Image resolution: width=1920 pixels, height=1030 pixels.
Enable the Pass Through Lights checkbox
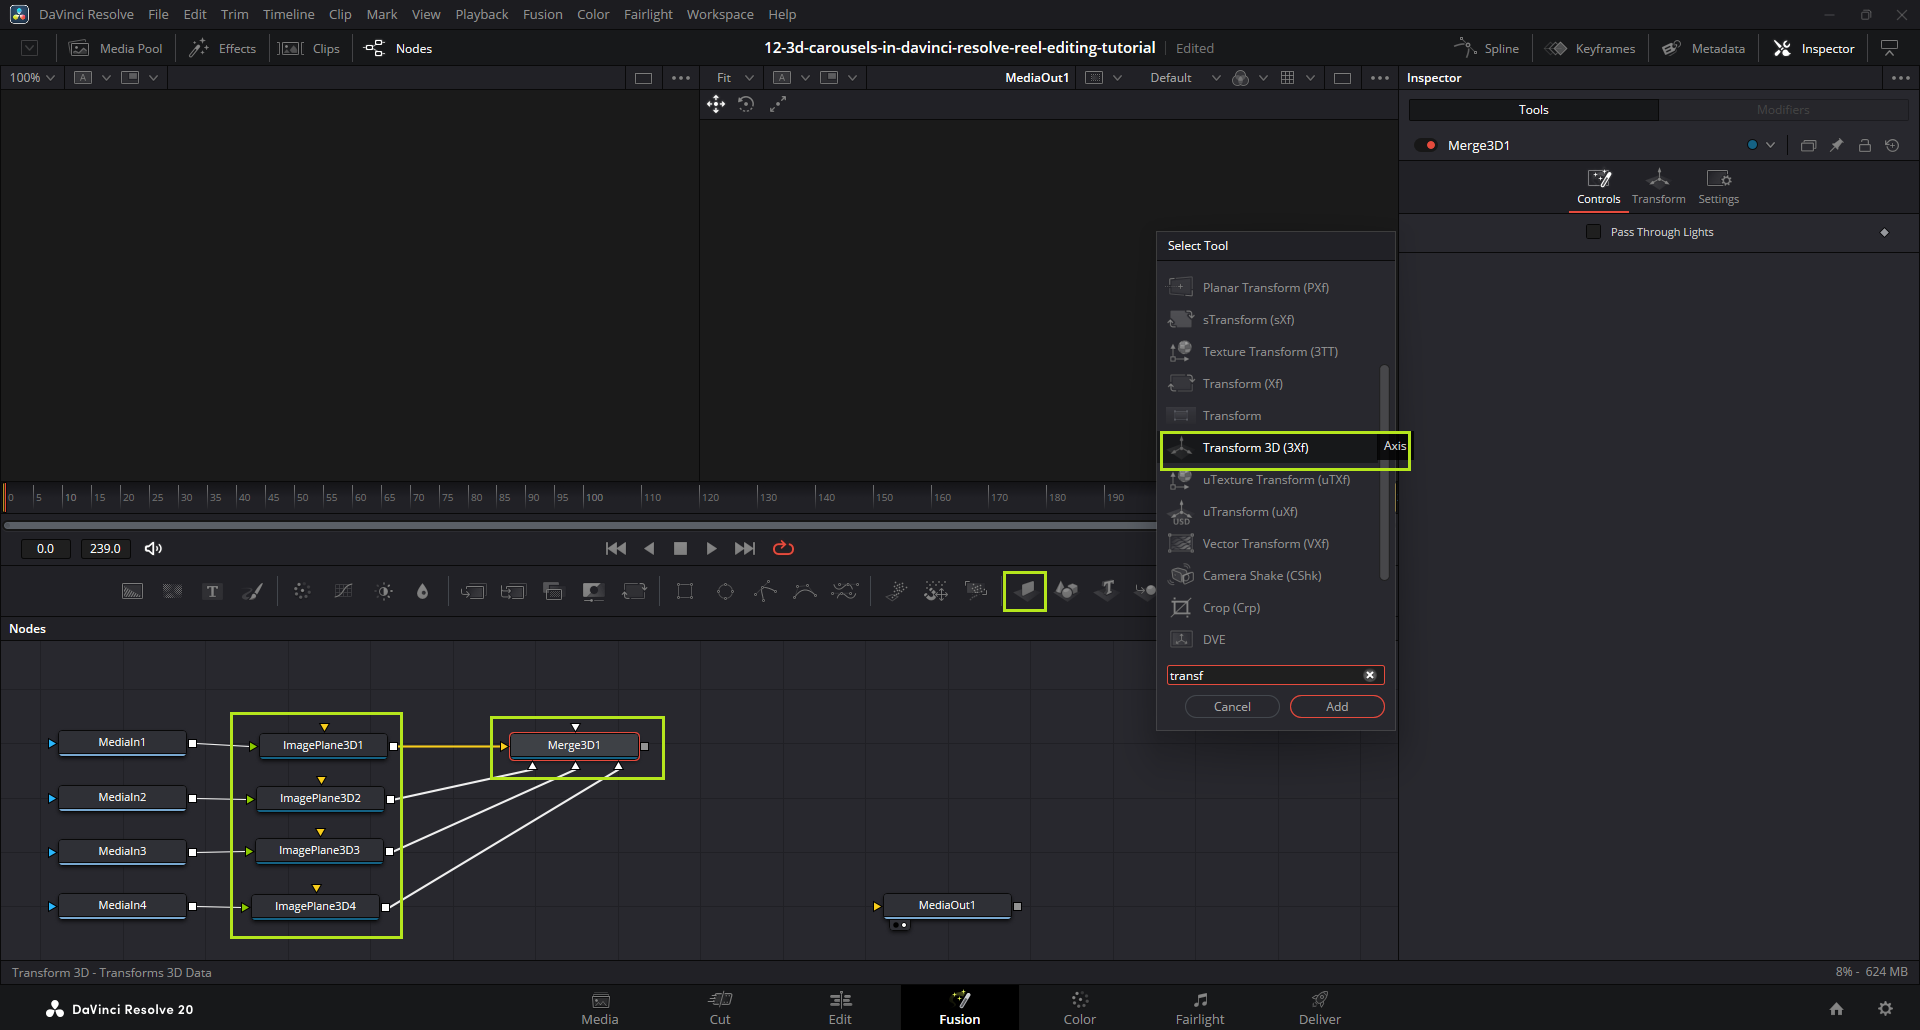(1593, 232)
